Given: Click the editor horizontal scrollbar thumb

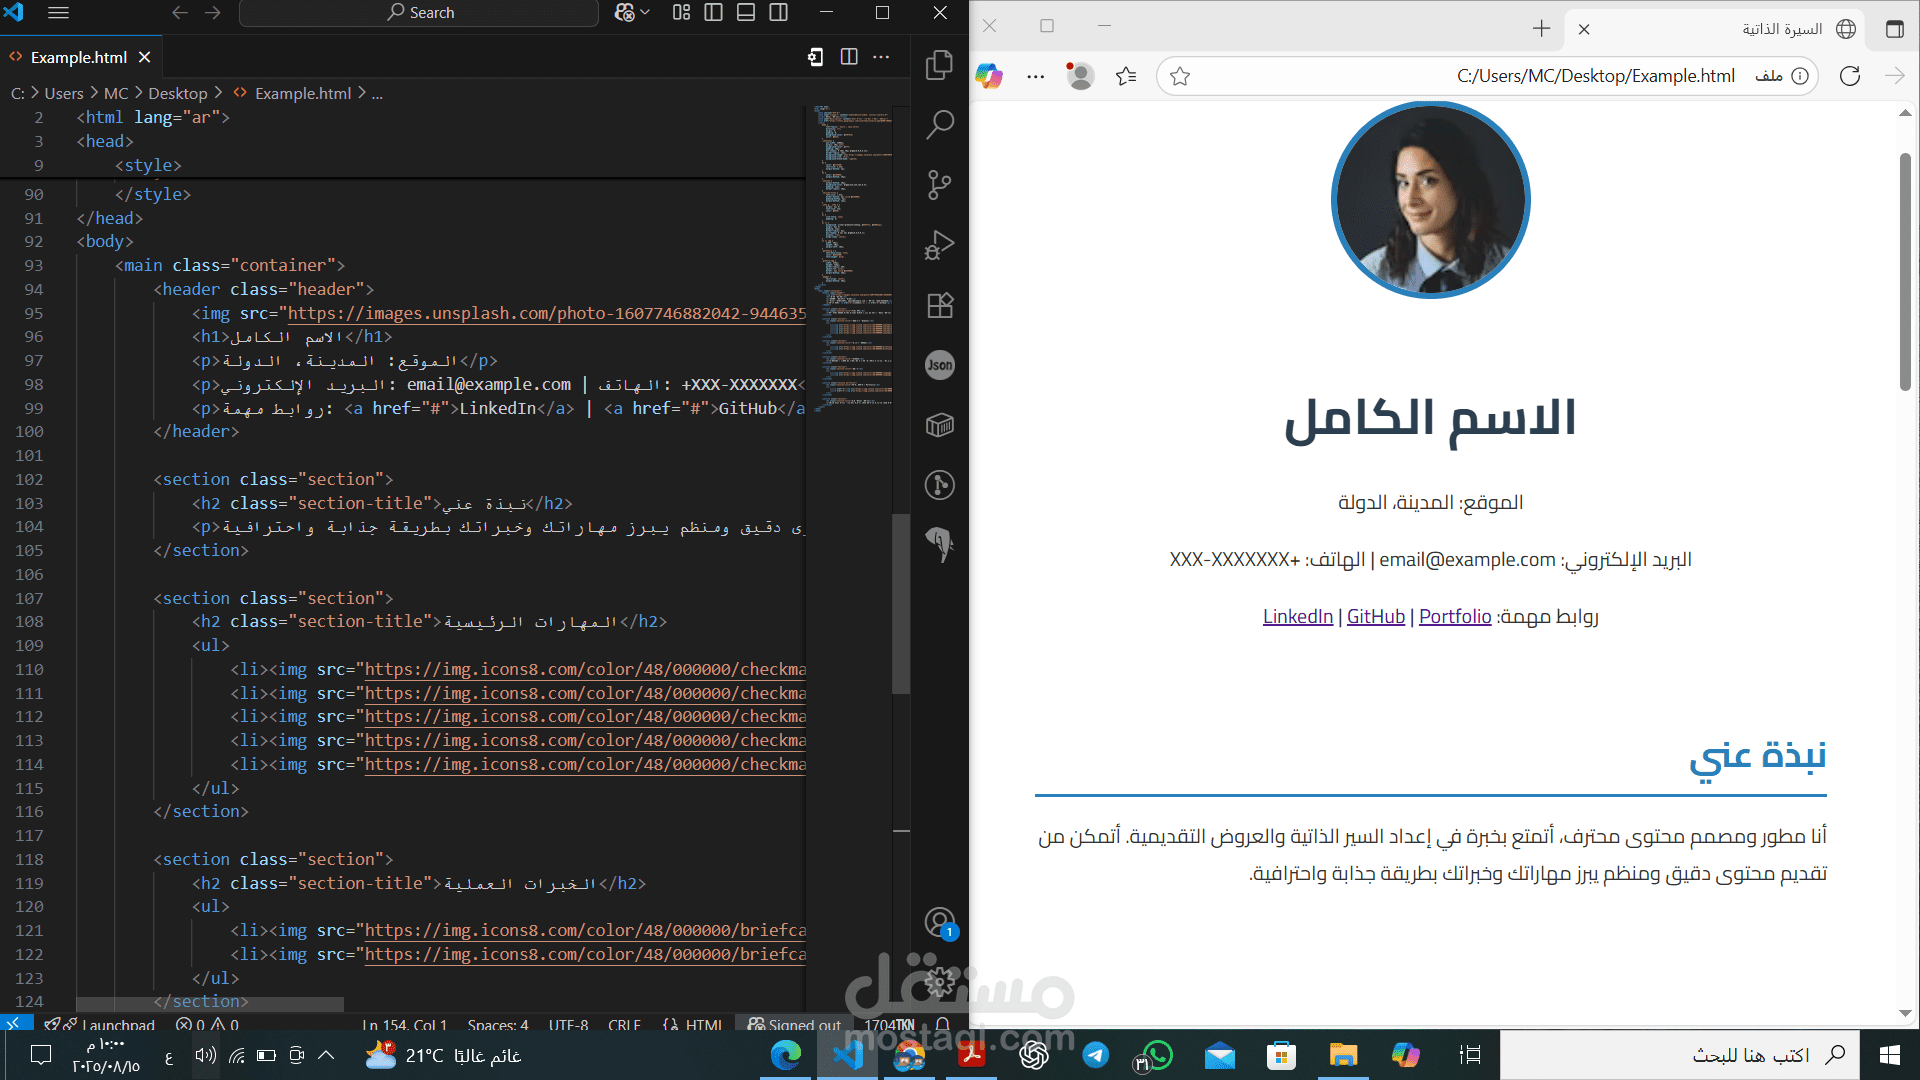Looking at the screenshot, I should tap(210, 1003).
